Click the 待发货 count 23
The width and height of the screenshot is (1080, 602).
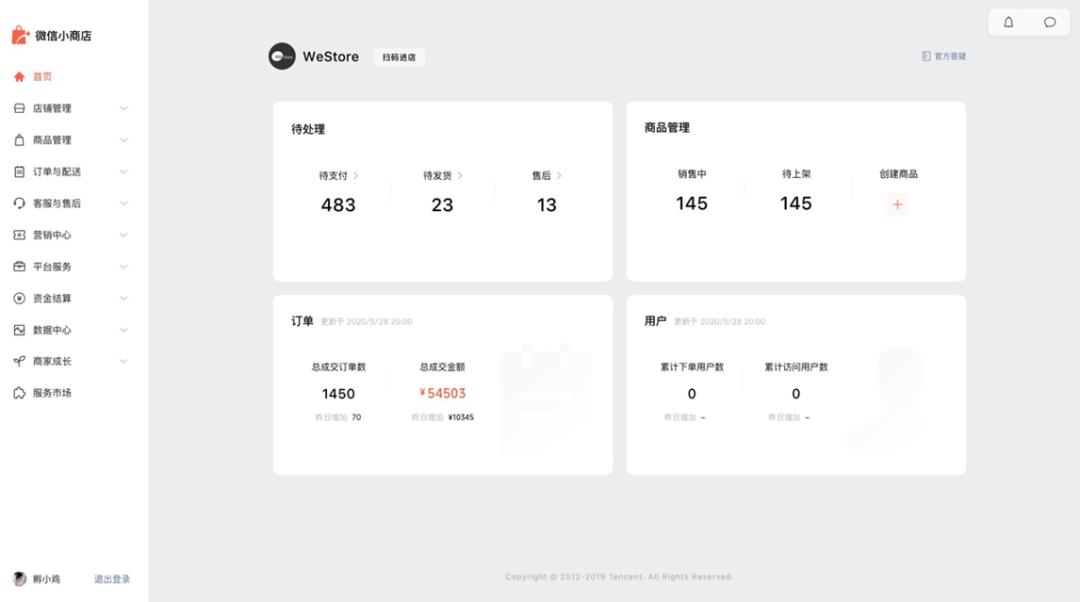pyautogui.click(x=442, y=205)
